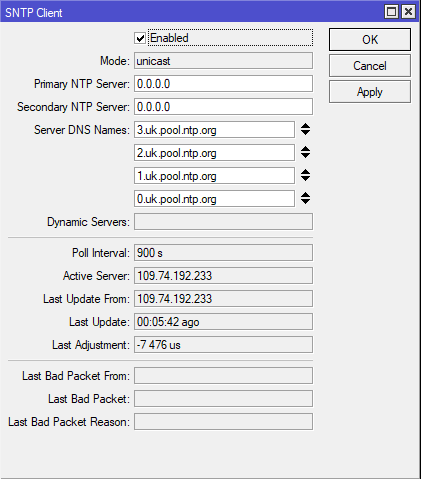Click up/down arrows beside 1.uk.pool.ntp.org

(305, 175)
